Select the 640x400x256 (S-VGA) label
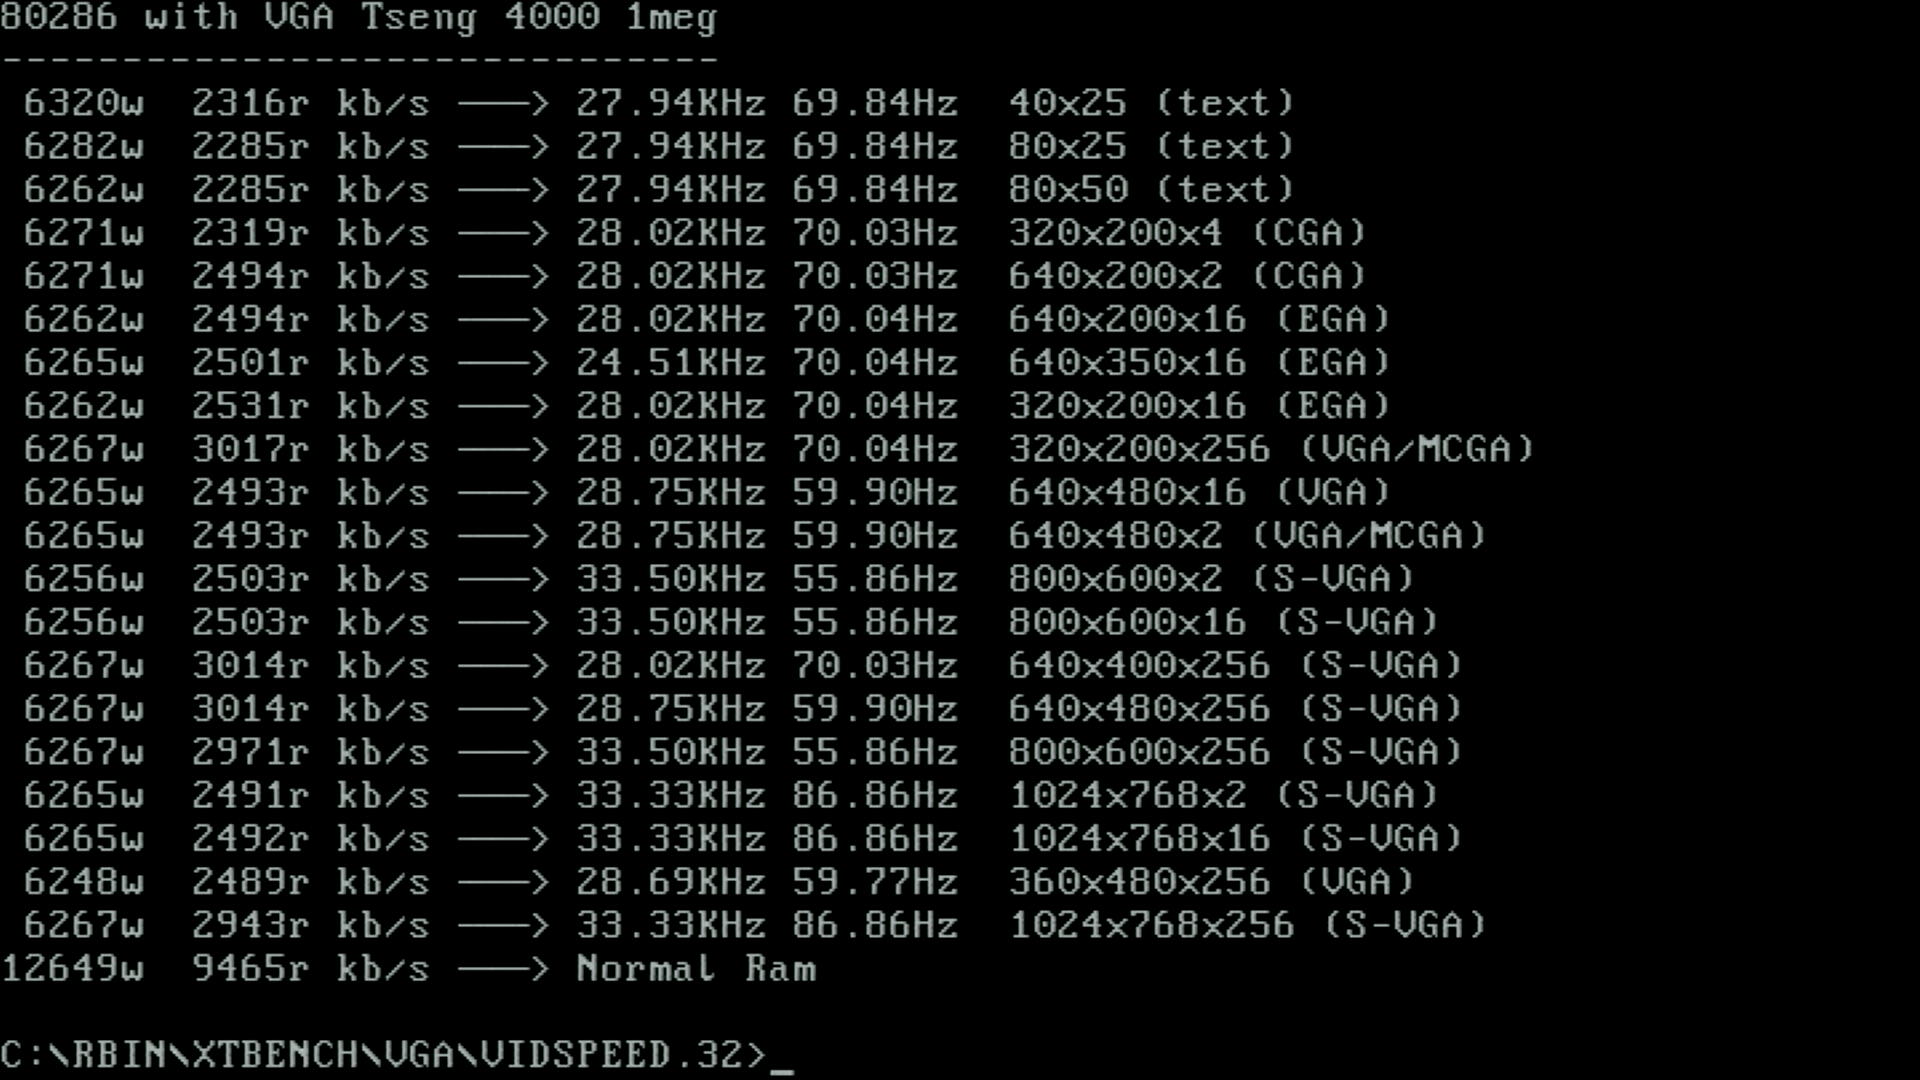 (1236, 665)
